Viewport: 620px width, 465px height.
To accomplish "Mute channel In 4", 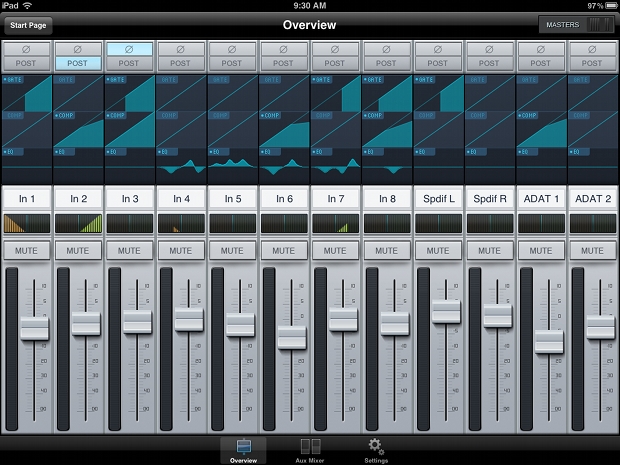I will (x=181, y=251).
